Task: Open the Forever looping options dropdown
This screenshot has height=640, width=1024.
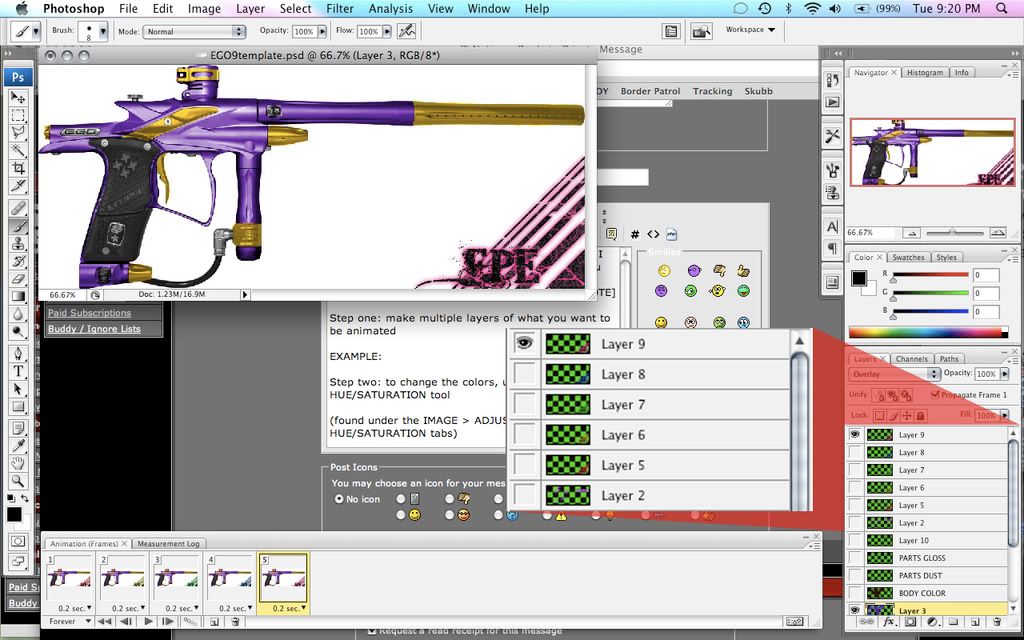Action: point(69,622)
